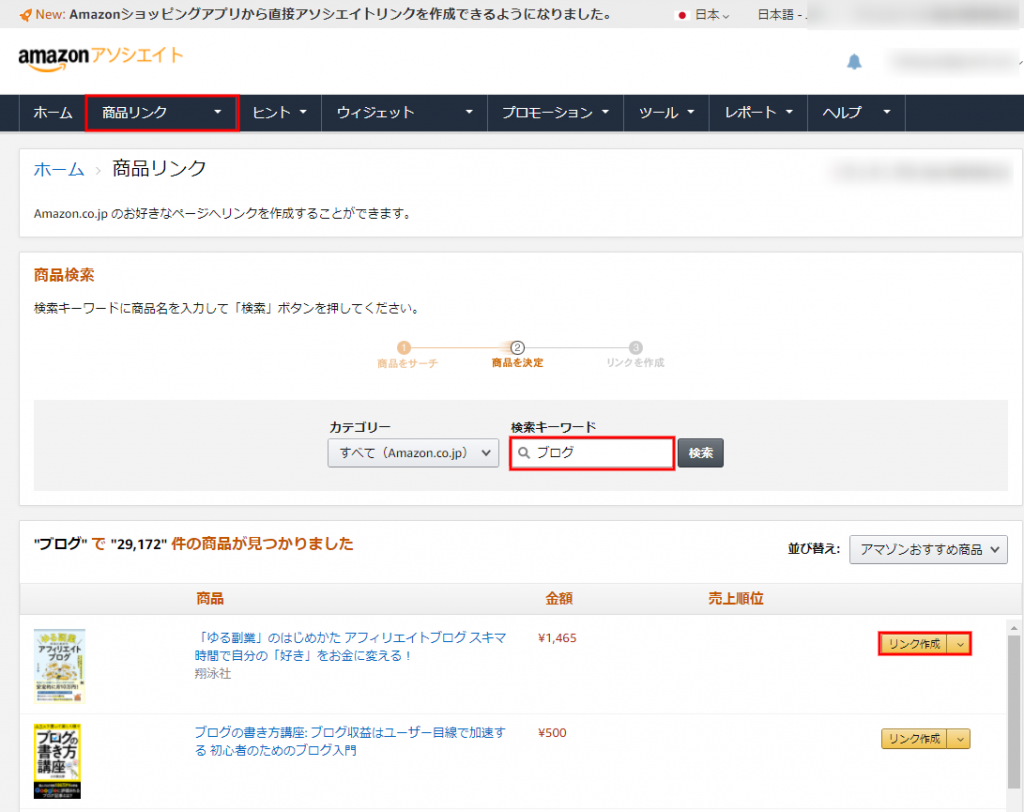
Task: Click the 商品検索 section heading
Action: click(x=64, y=275)
